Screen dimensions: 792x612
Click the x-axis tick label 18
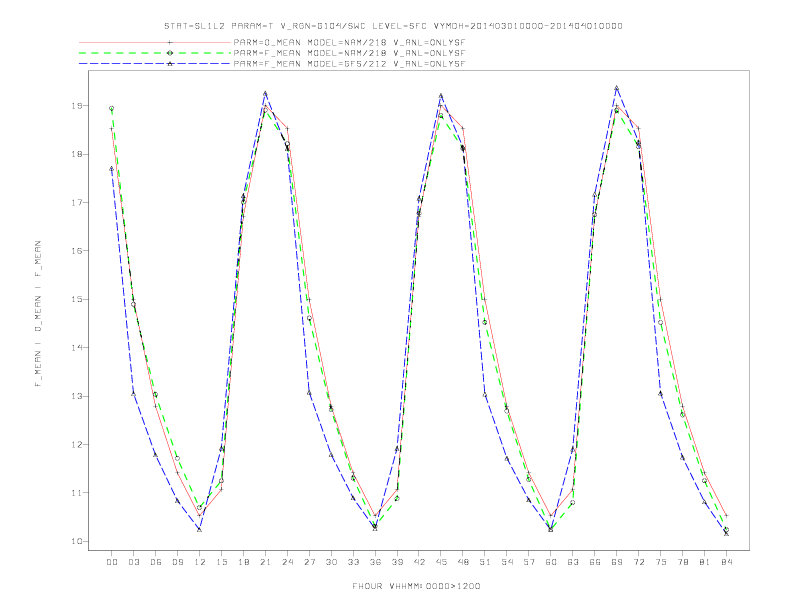point(243,562)
